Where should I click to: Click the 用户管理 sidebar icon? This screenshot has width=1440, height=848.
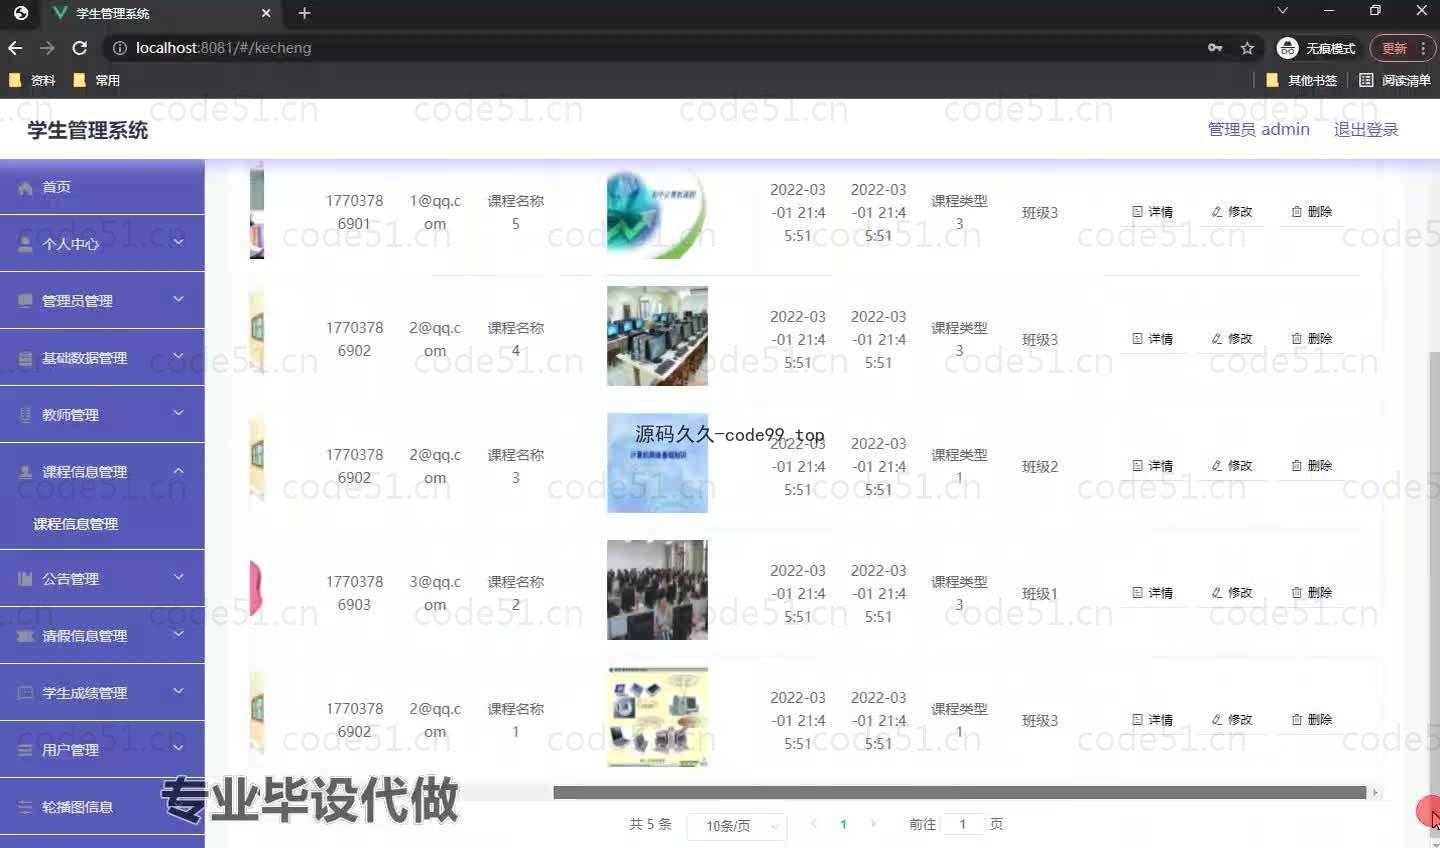(25, 750)
